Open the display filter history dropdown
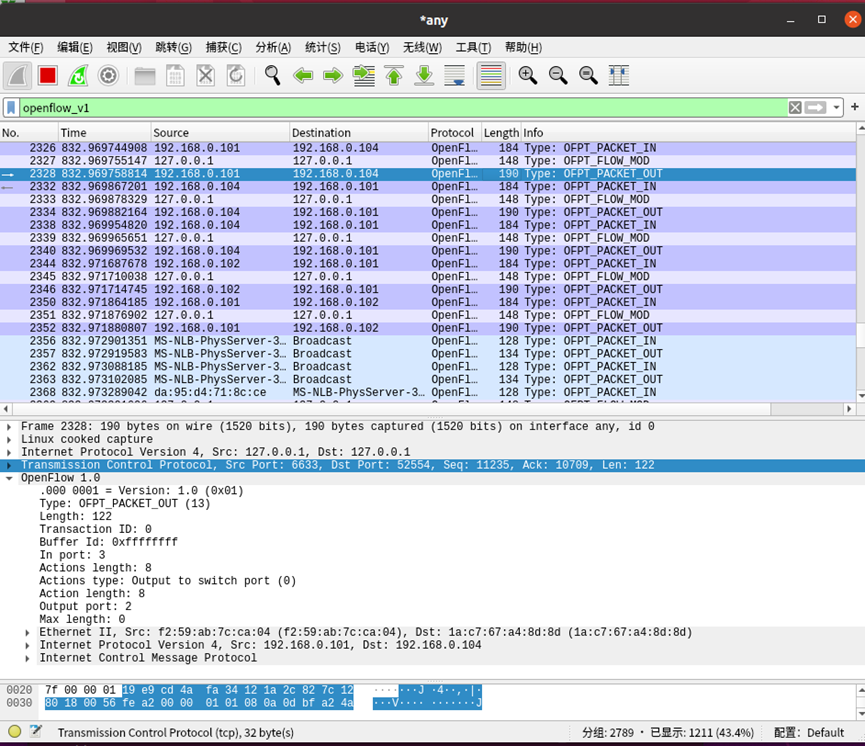This screenshot has width=865, height=746. 838,107
